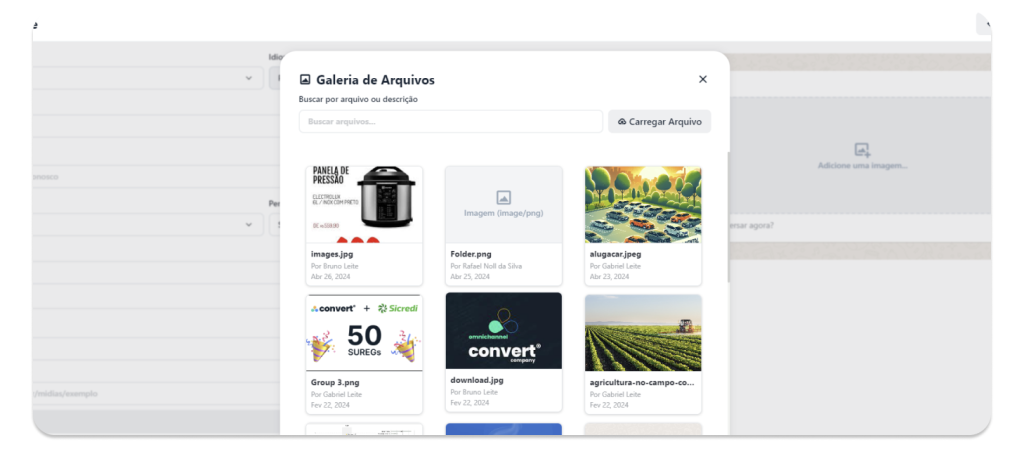1024x454 pixels.
Task: Click the gallery icon beside Galeria de Arquivos title
Action: pos(305,80)
